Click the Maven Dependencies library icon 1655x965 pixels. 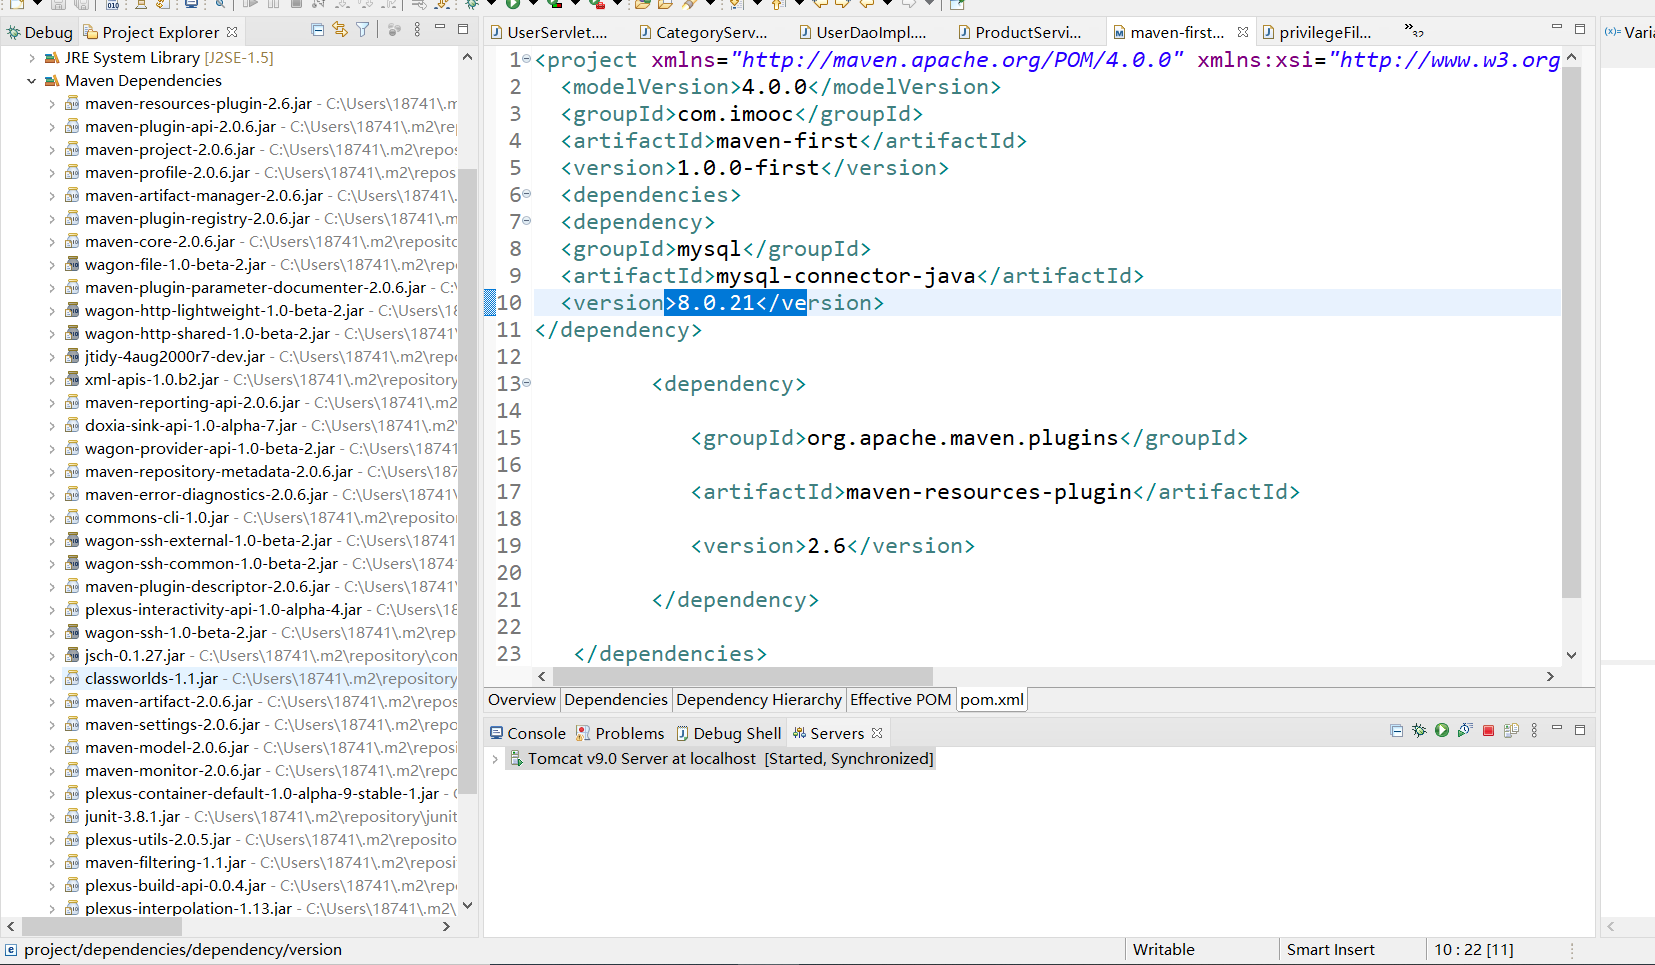pyautogui.click(x=52, y=81)
